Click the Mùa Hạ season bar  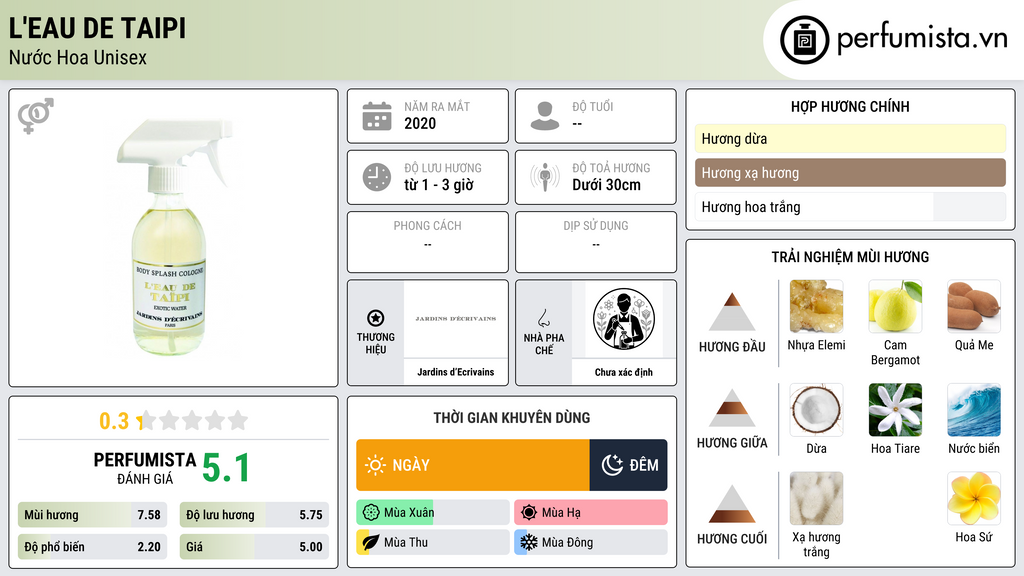click(x=591, y=513)
